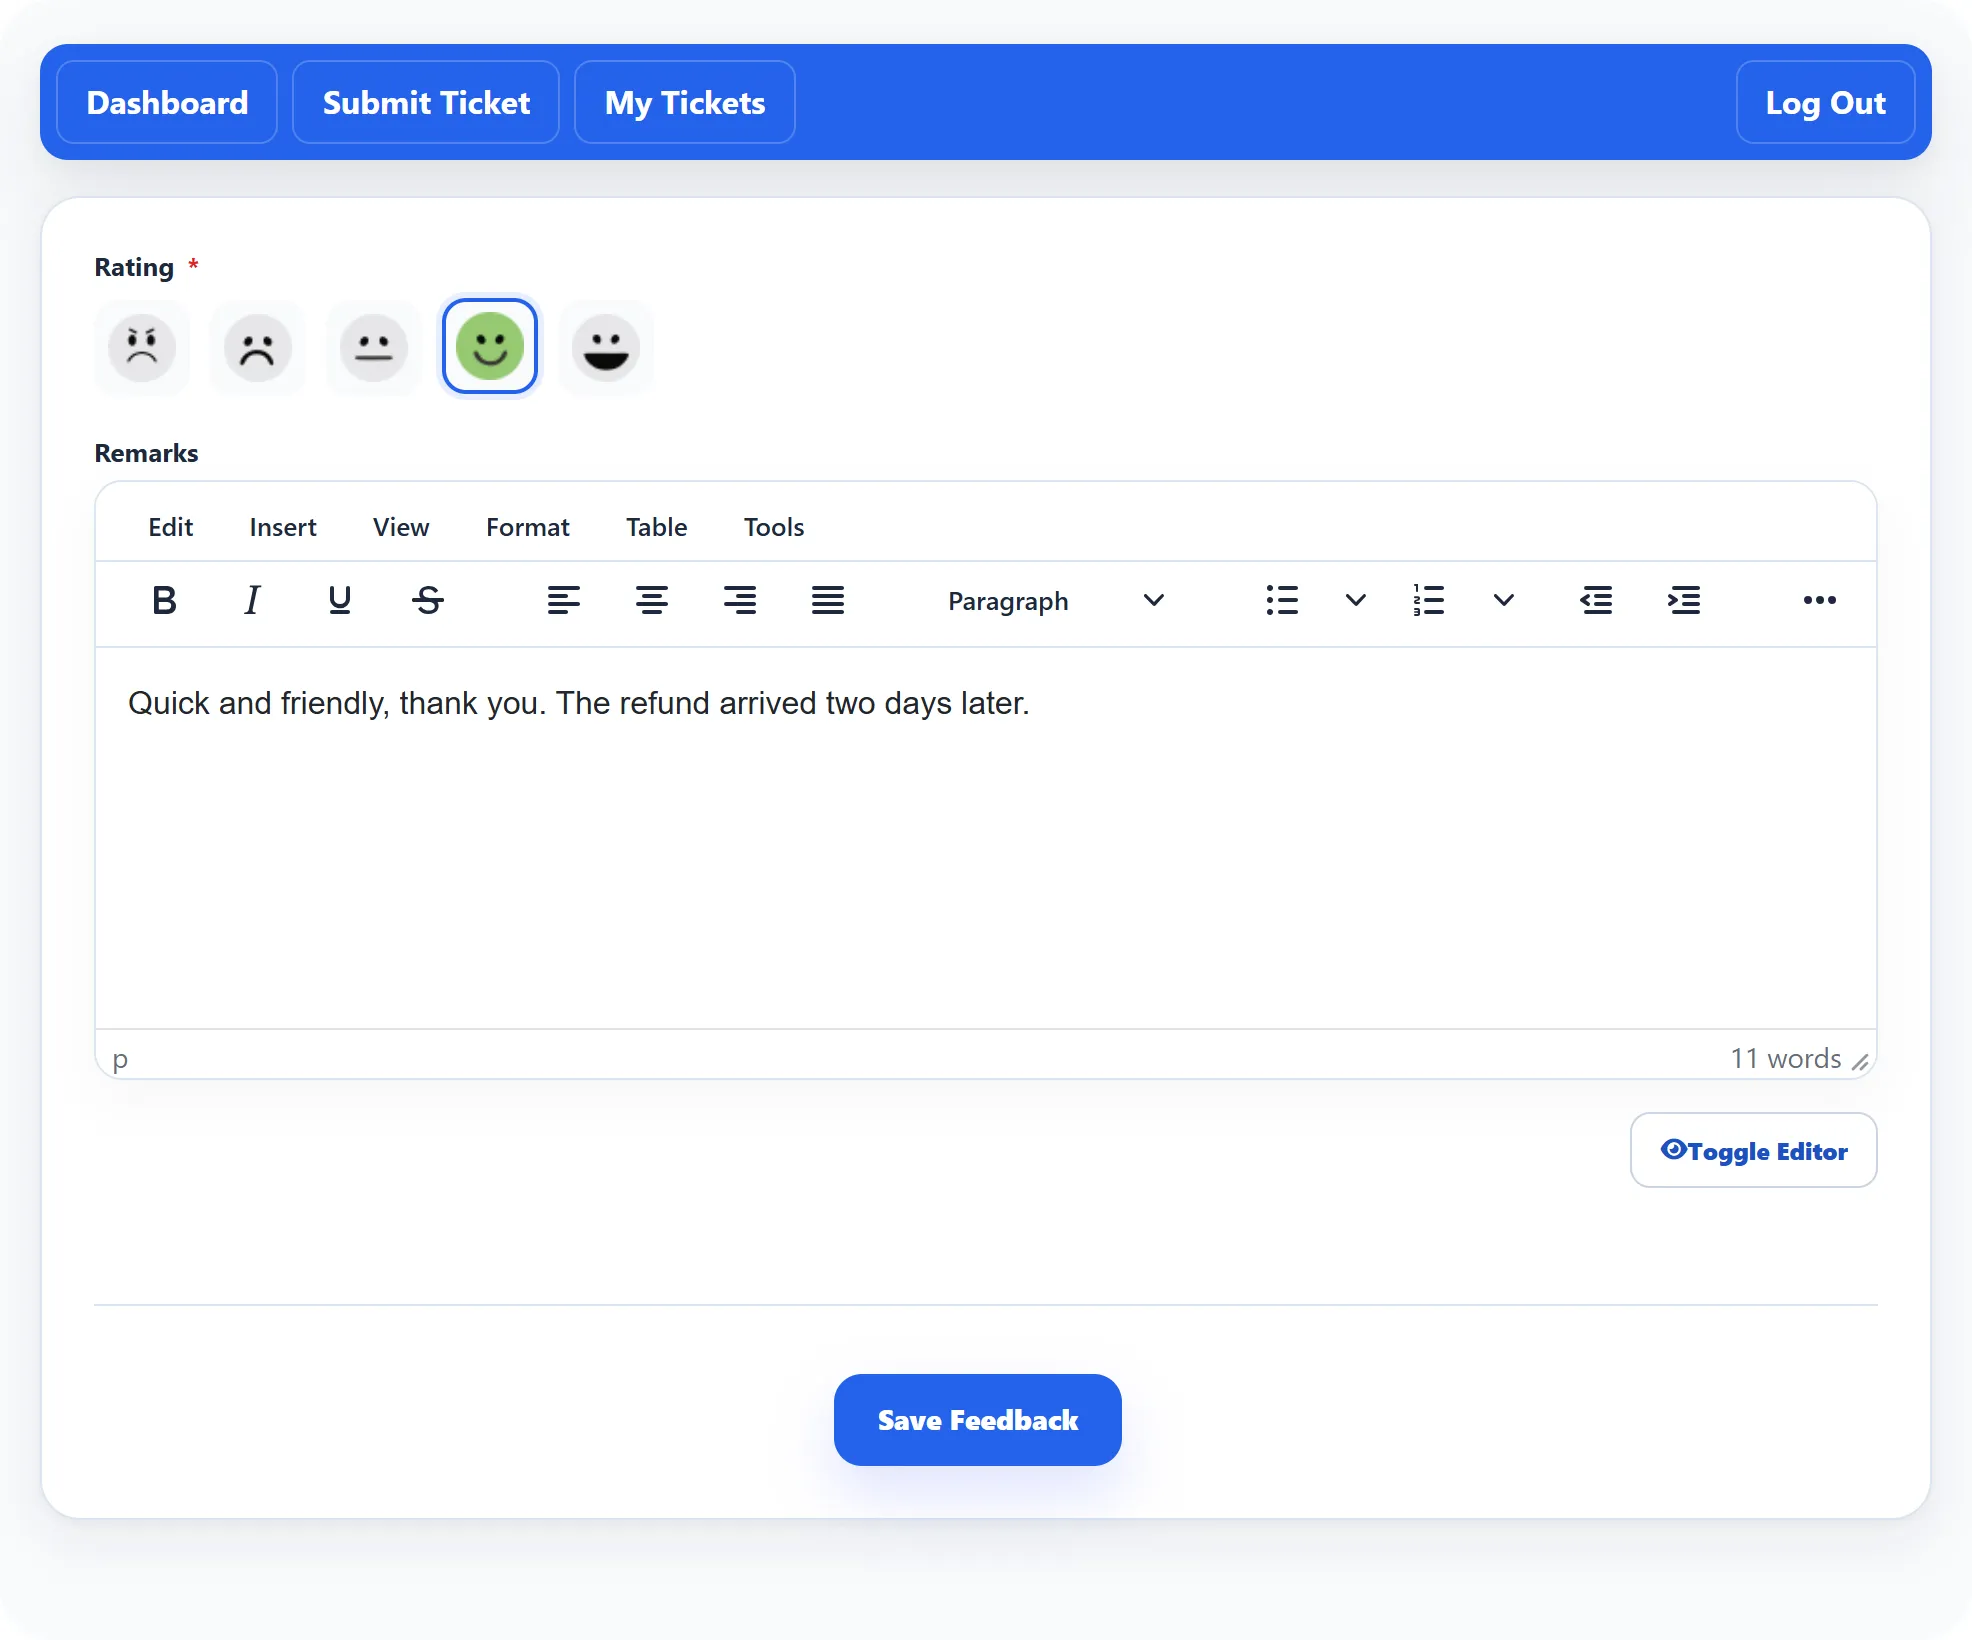This screenshot has width=1972, height=1640.
Task: Align text to the right
Action: (740, 600)
